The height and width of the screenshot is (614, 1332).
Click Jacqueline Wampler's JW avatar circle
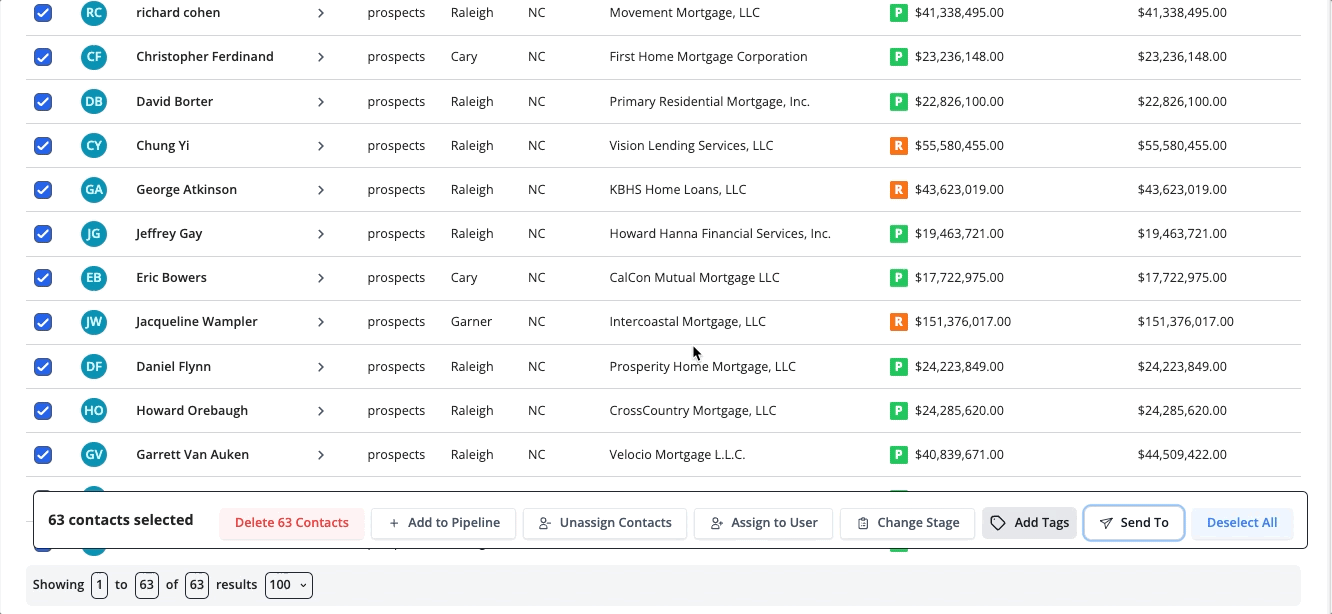tap(93, 321)
